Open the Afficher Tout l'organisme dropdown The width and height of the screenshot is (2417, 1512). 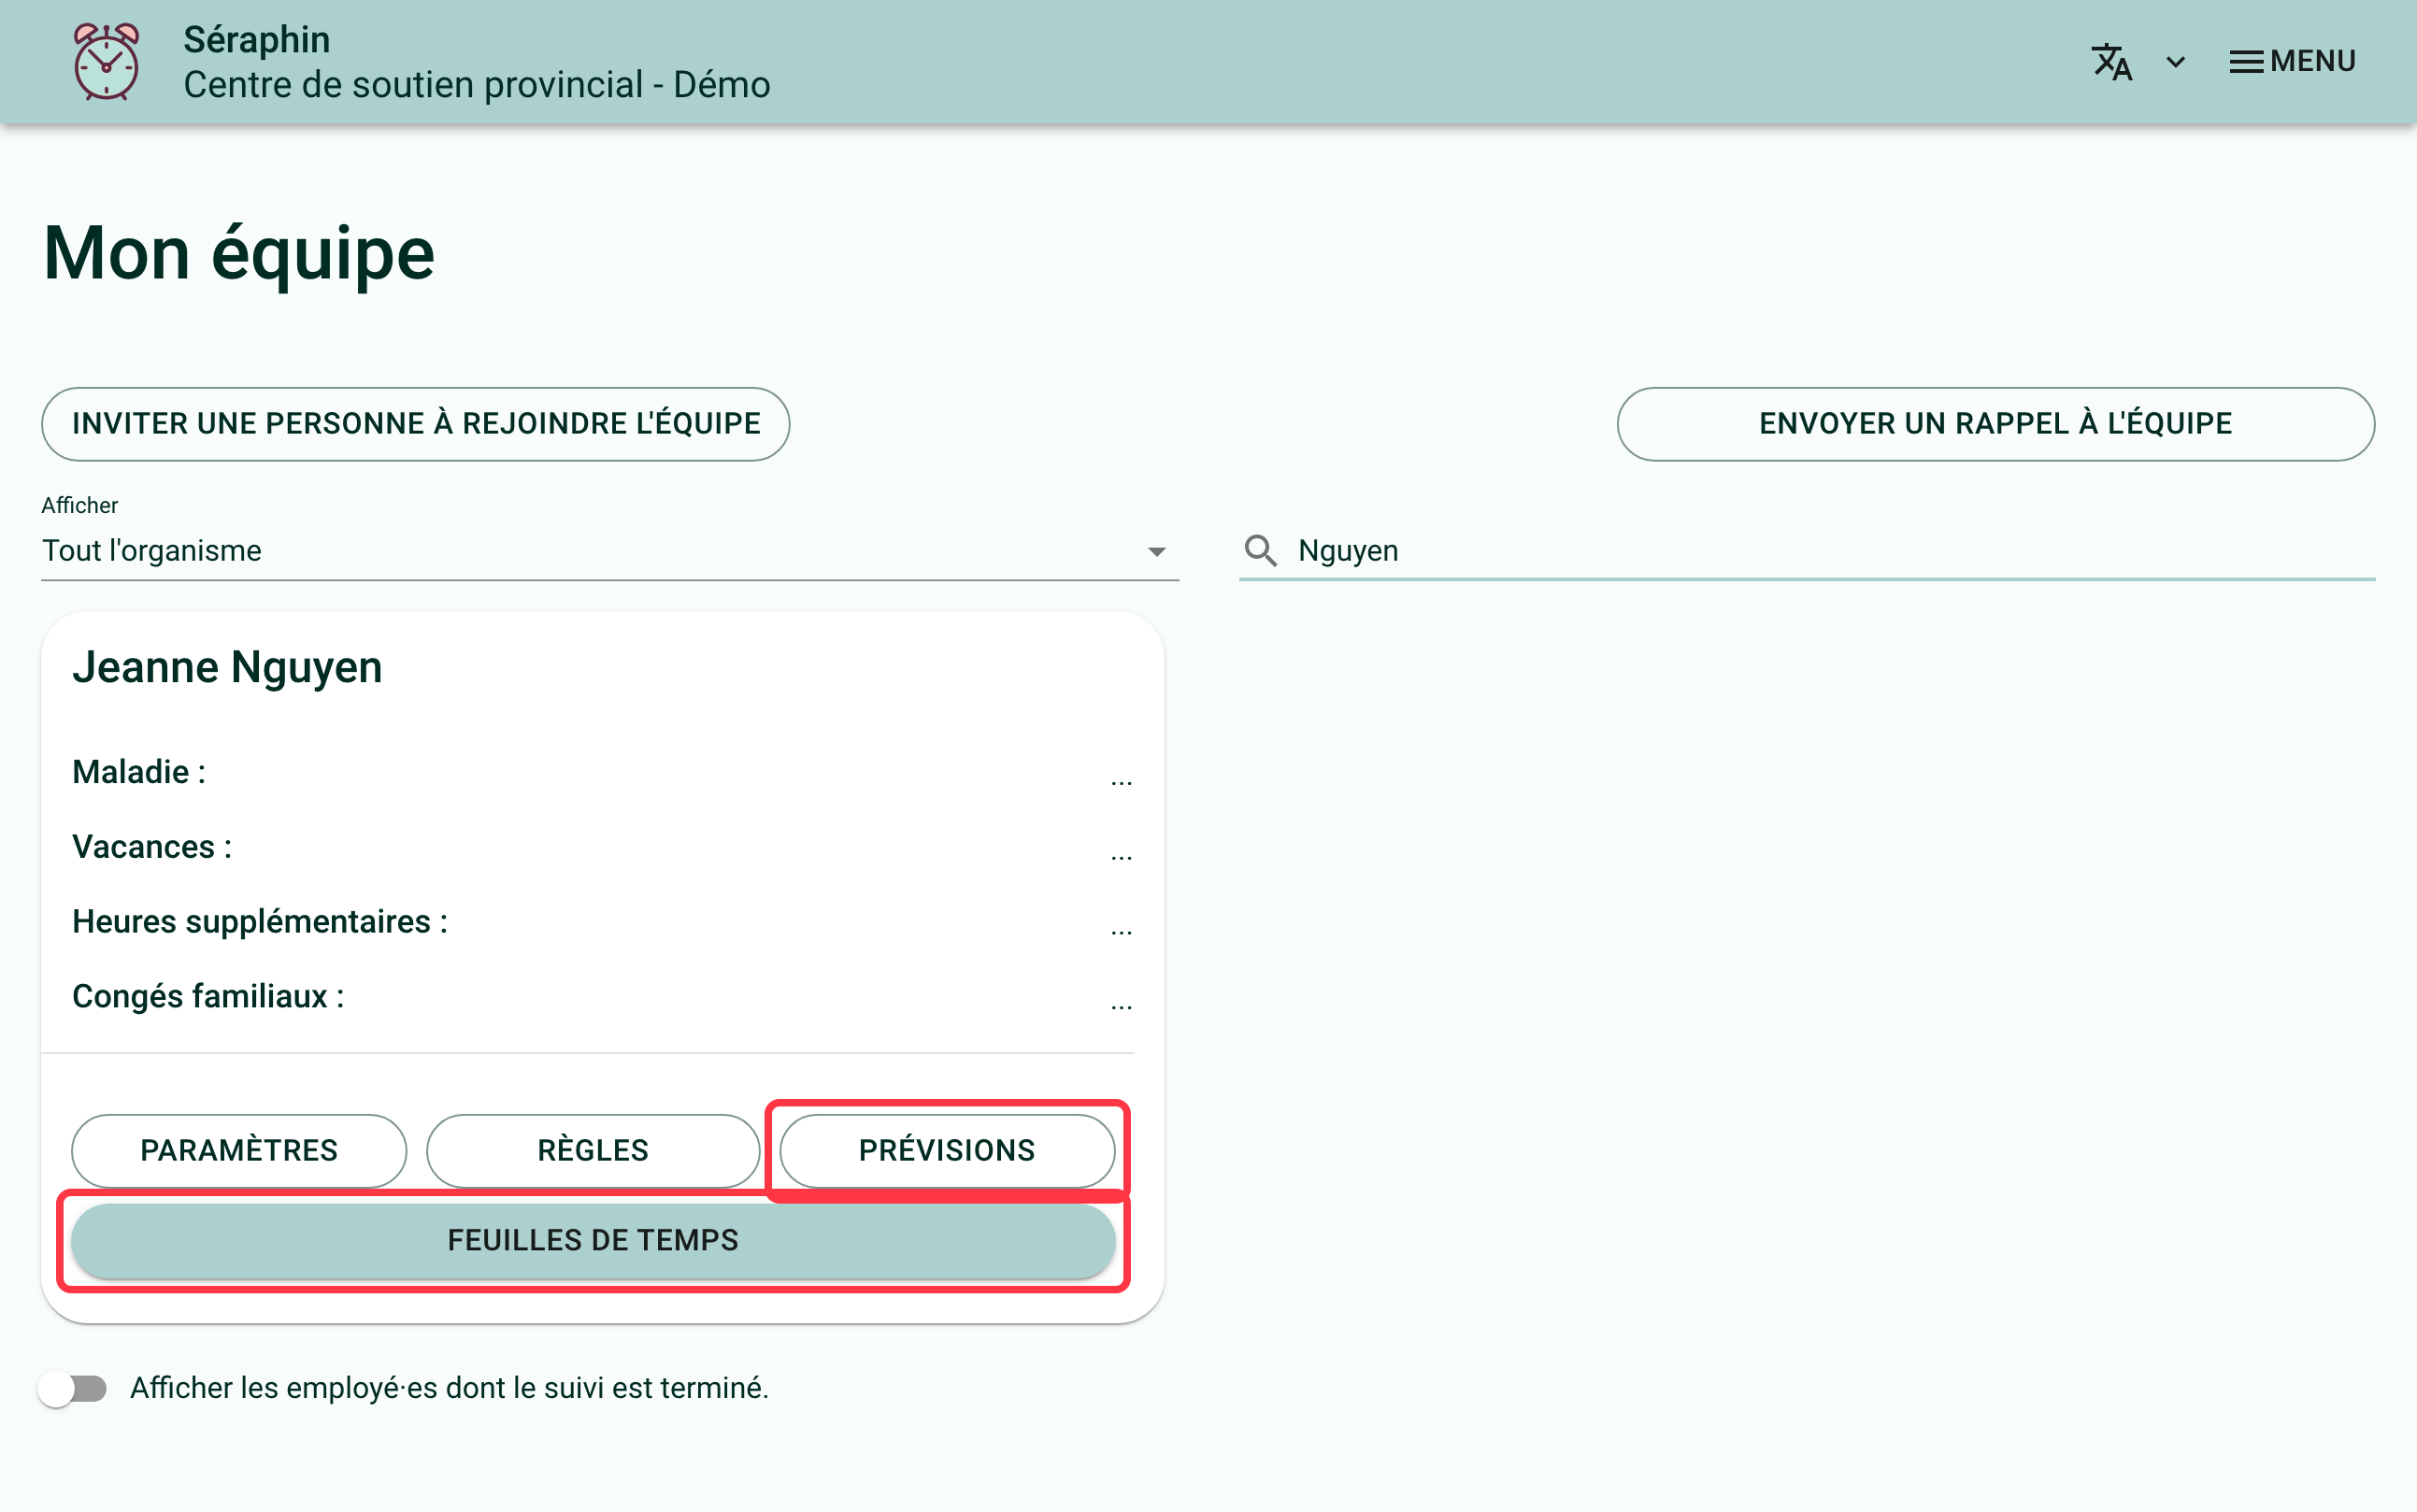(x=610, y=551)
